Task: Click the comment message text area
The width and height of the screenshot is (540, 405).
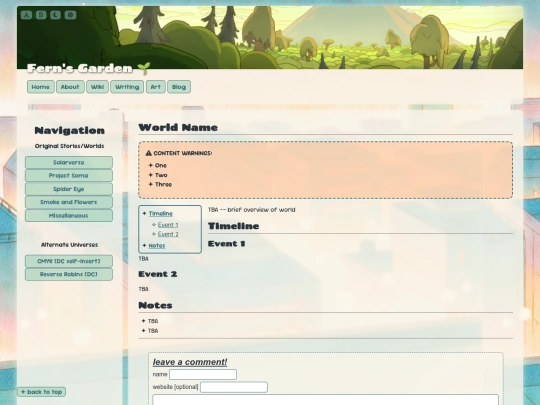Action: tap(325, 399)
